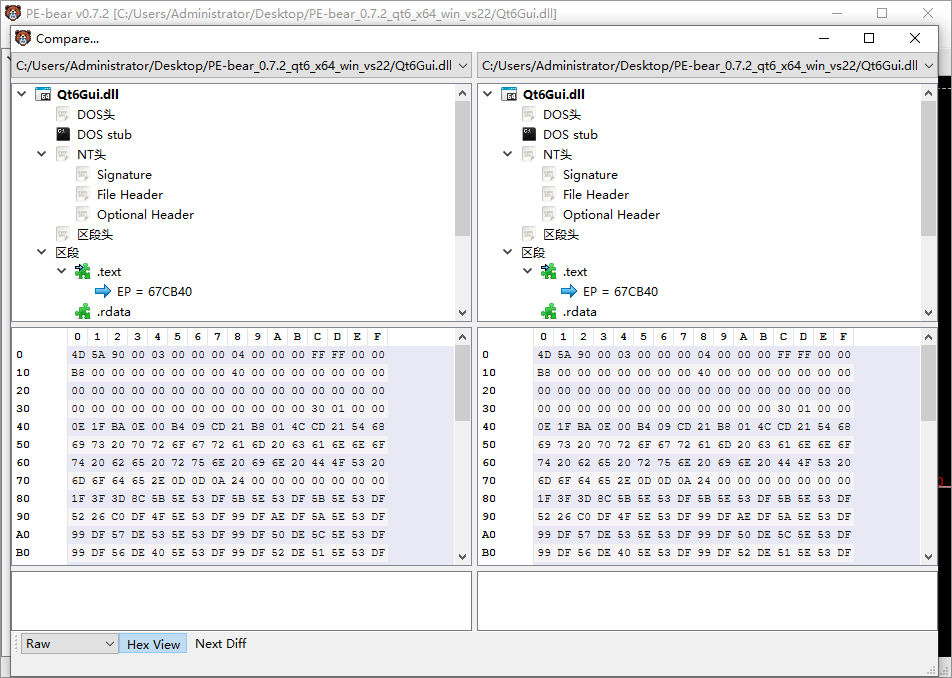
Task: Click File Header icon in right tree
Action: click(x=549, y=194)
